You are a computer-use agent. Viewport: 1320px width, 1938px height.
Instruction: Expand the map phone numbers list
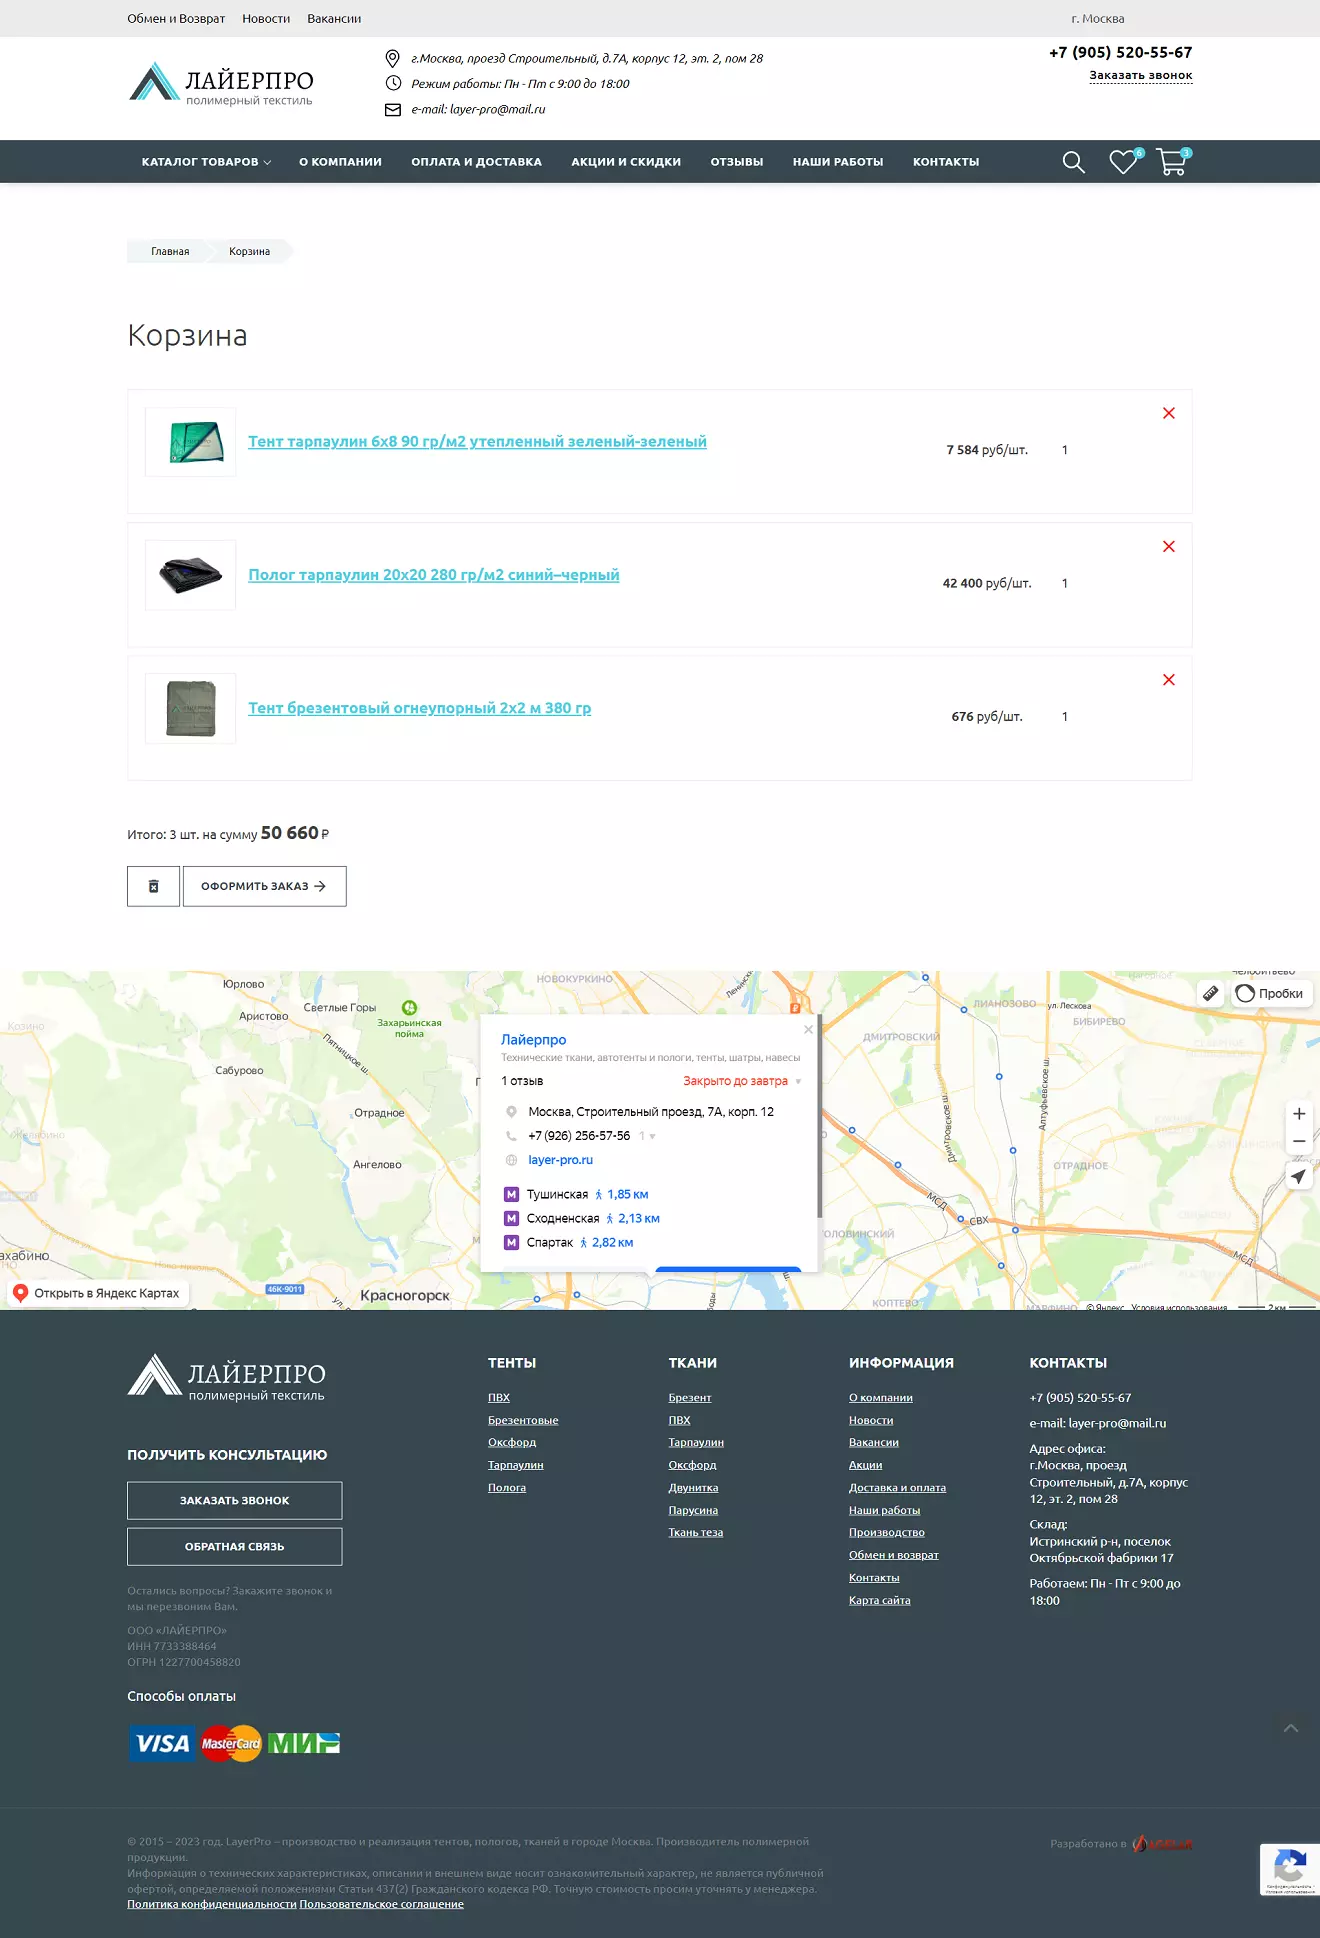[x=647, y=1136]
